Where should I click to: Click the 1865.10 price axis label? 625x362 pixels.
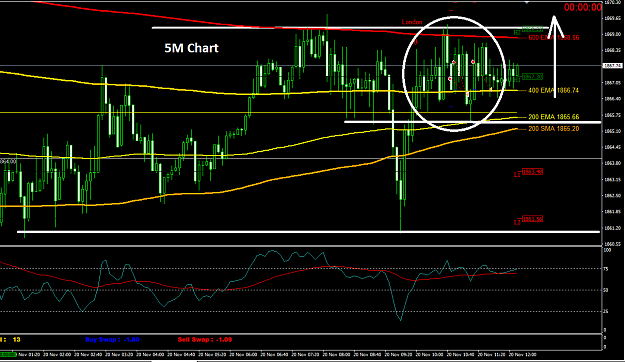pyautogui.click(x=613, y=131)
